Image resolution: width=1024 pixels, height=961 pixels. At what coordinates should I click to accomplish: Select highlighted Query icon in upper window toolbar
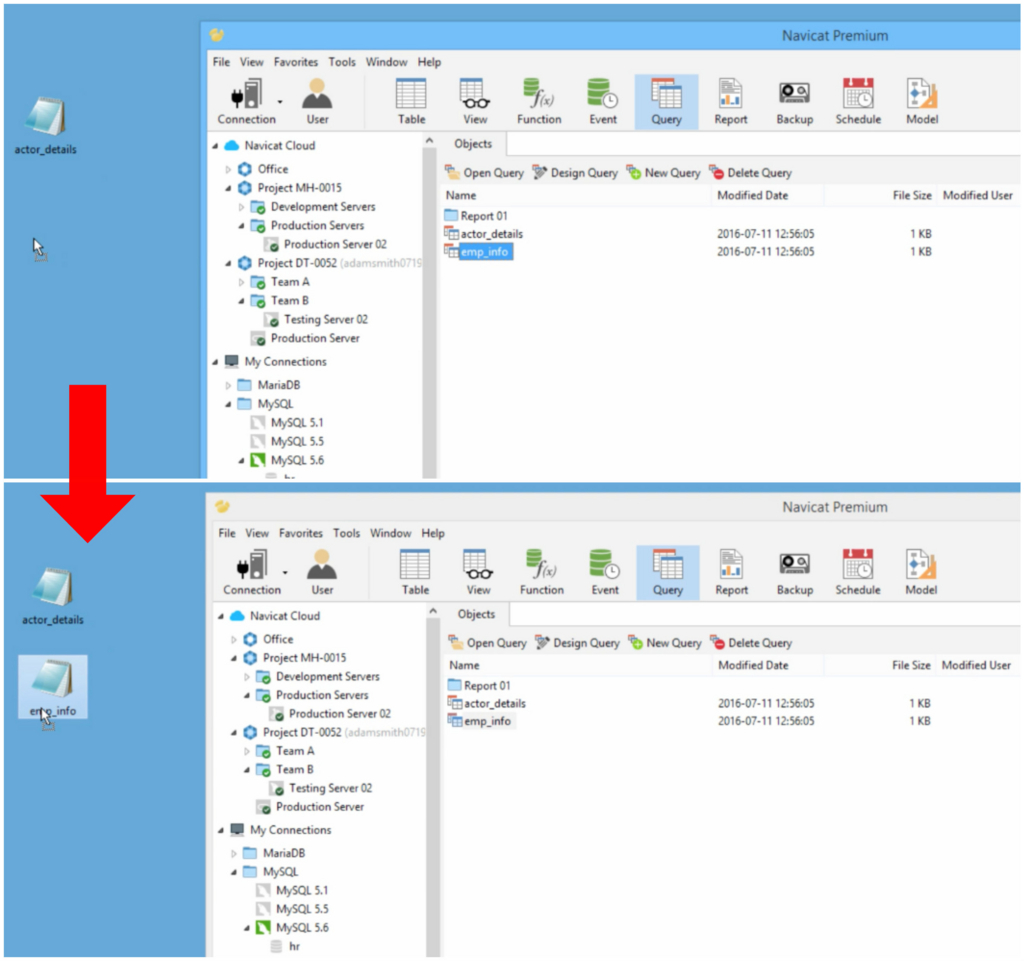[666, 101]
